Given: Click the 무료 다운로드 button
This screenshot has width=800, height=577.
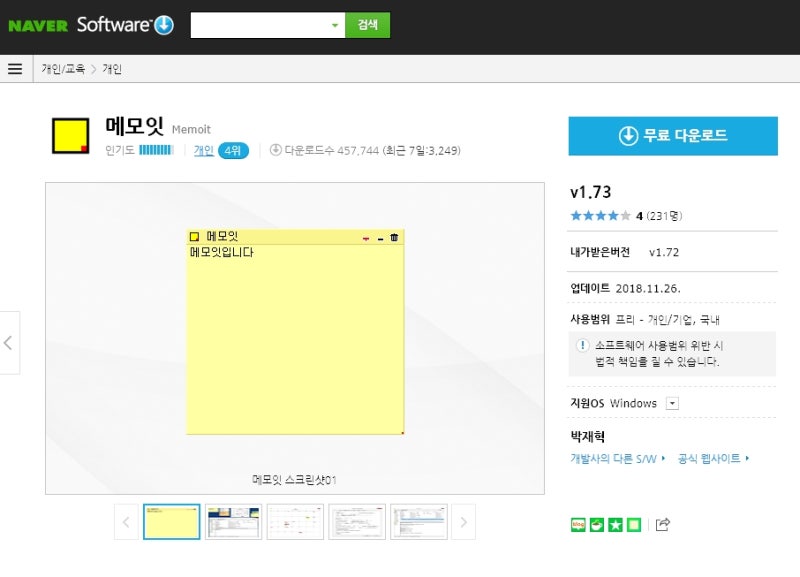Looking at the screenshot, I should click(x=673, y=136).
